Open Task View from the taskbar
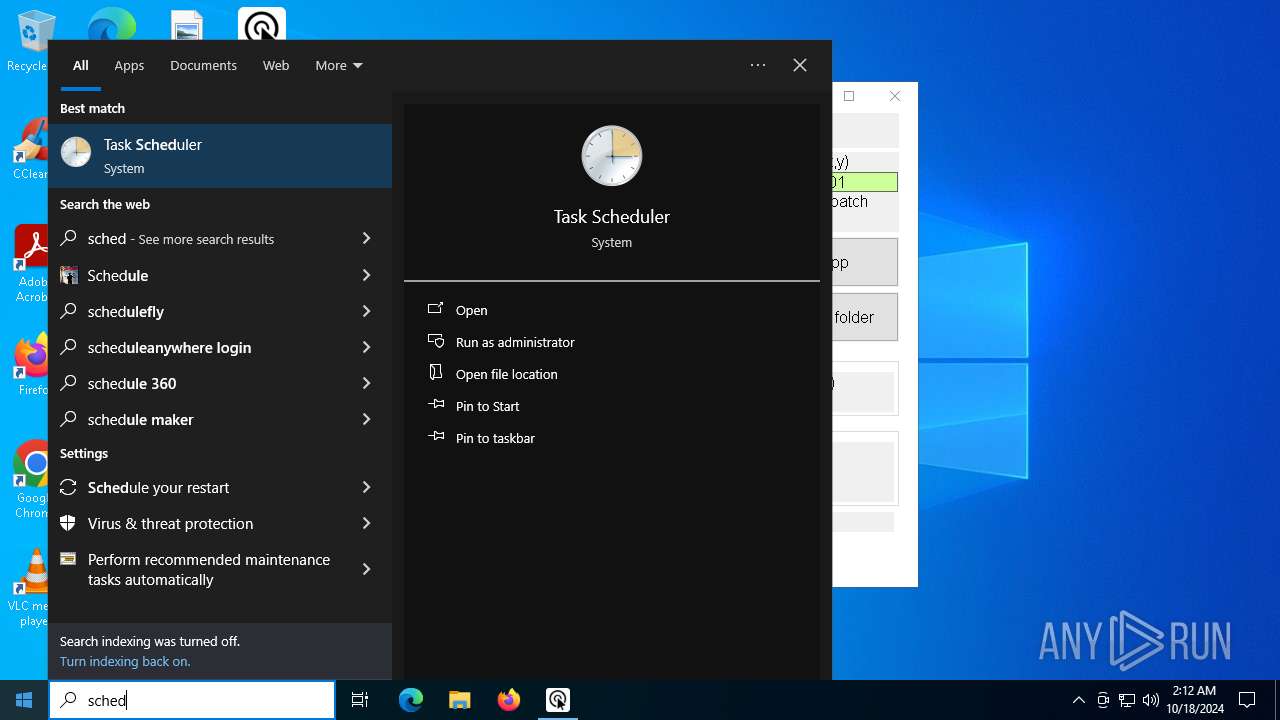The height and width of the screenshot is (720, 1280). point(360,700)
